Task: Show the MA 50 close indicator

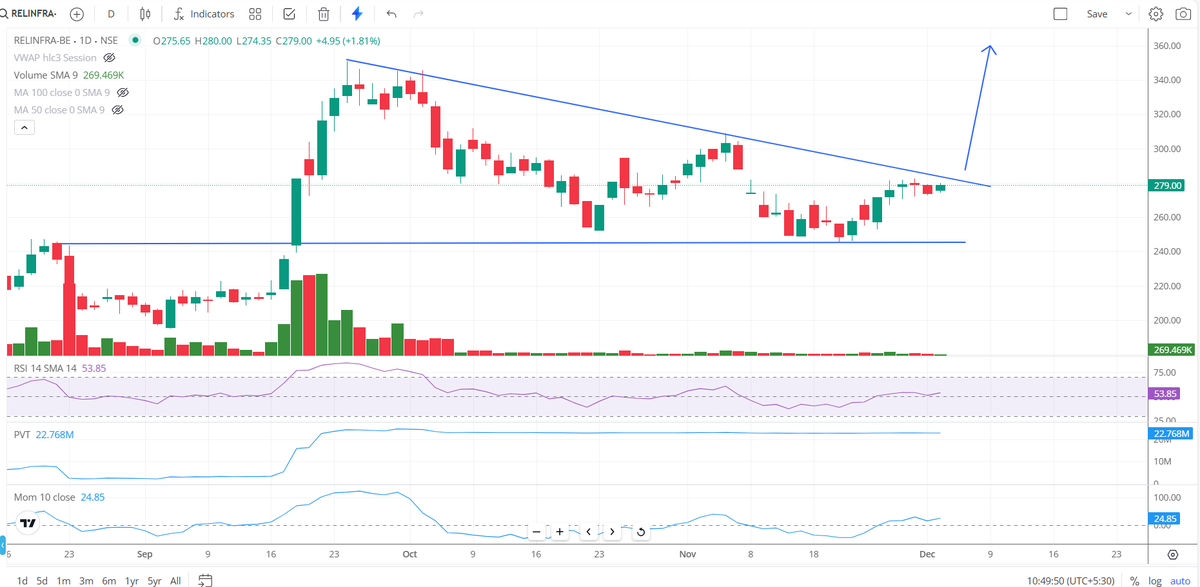Action: (x=117, y=109)
